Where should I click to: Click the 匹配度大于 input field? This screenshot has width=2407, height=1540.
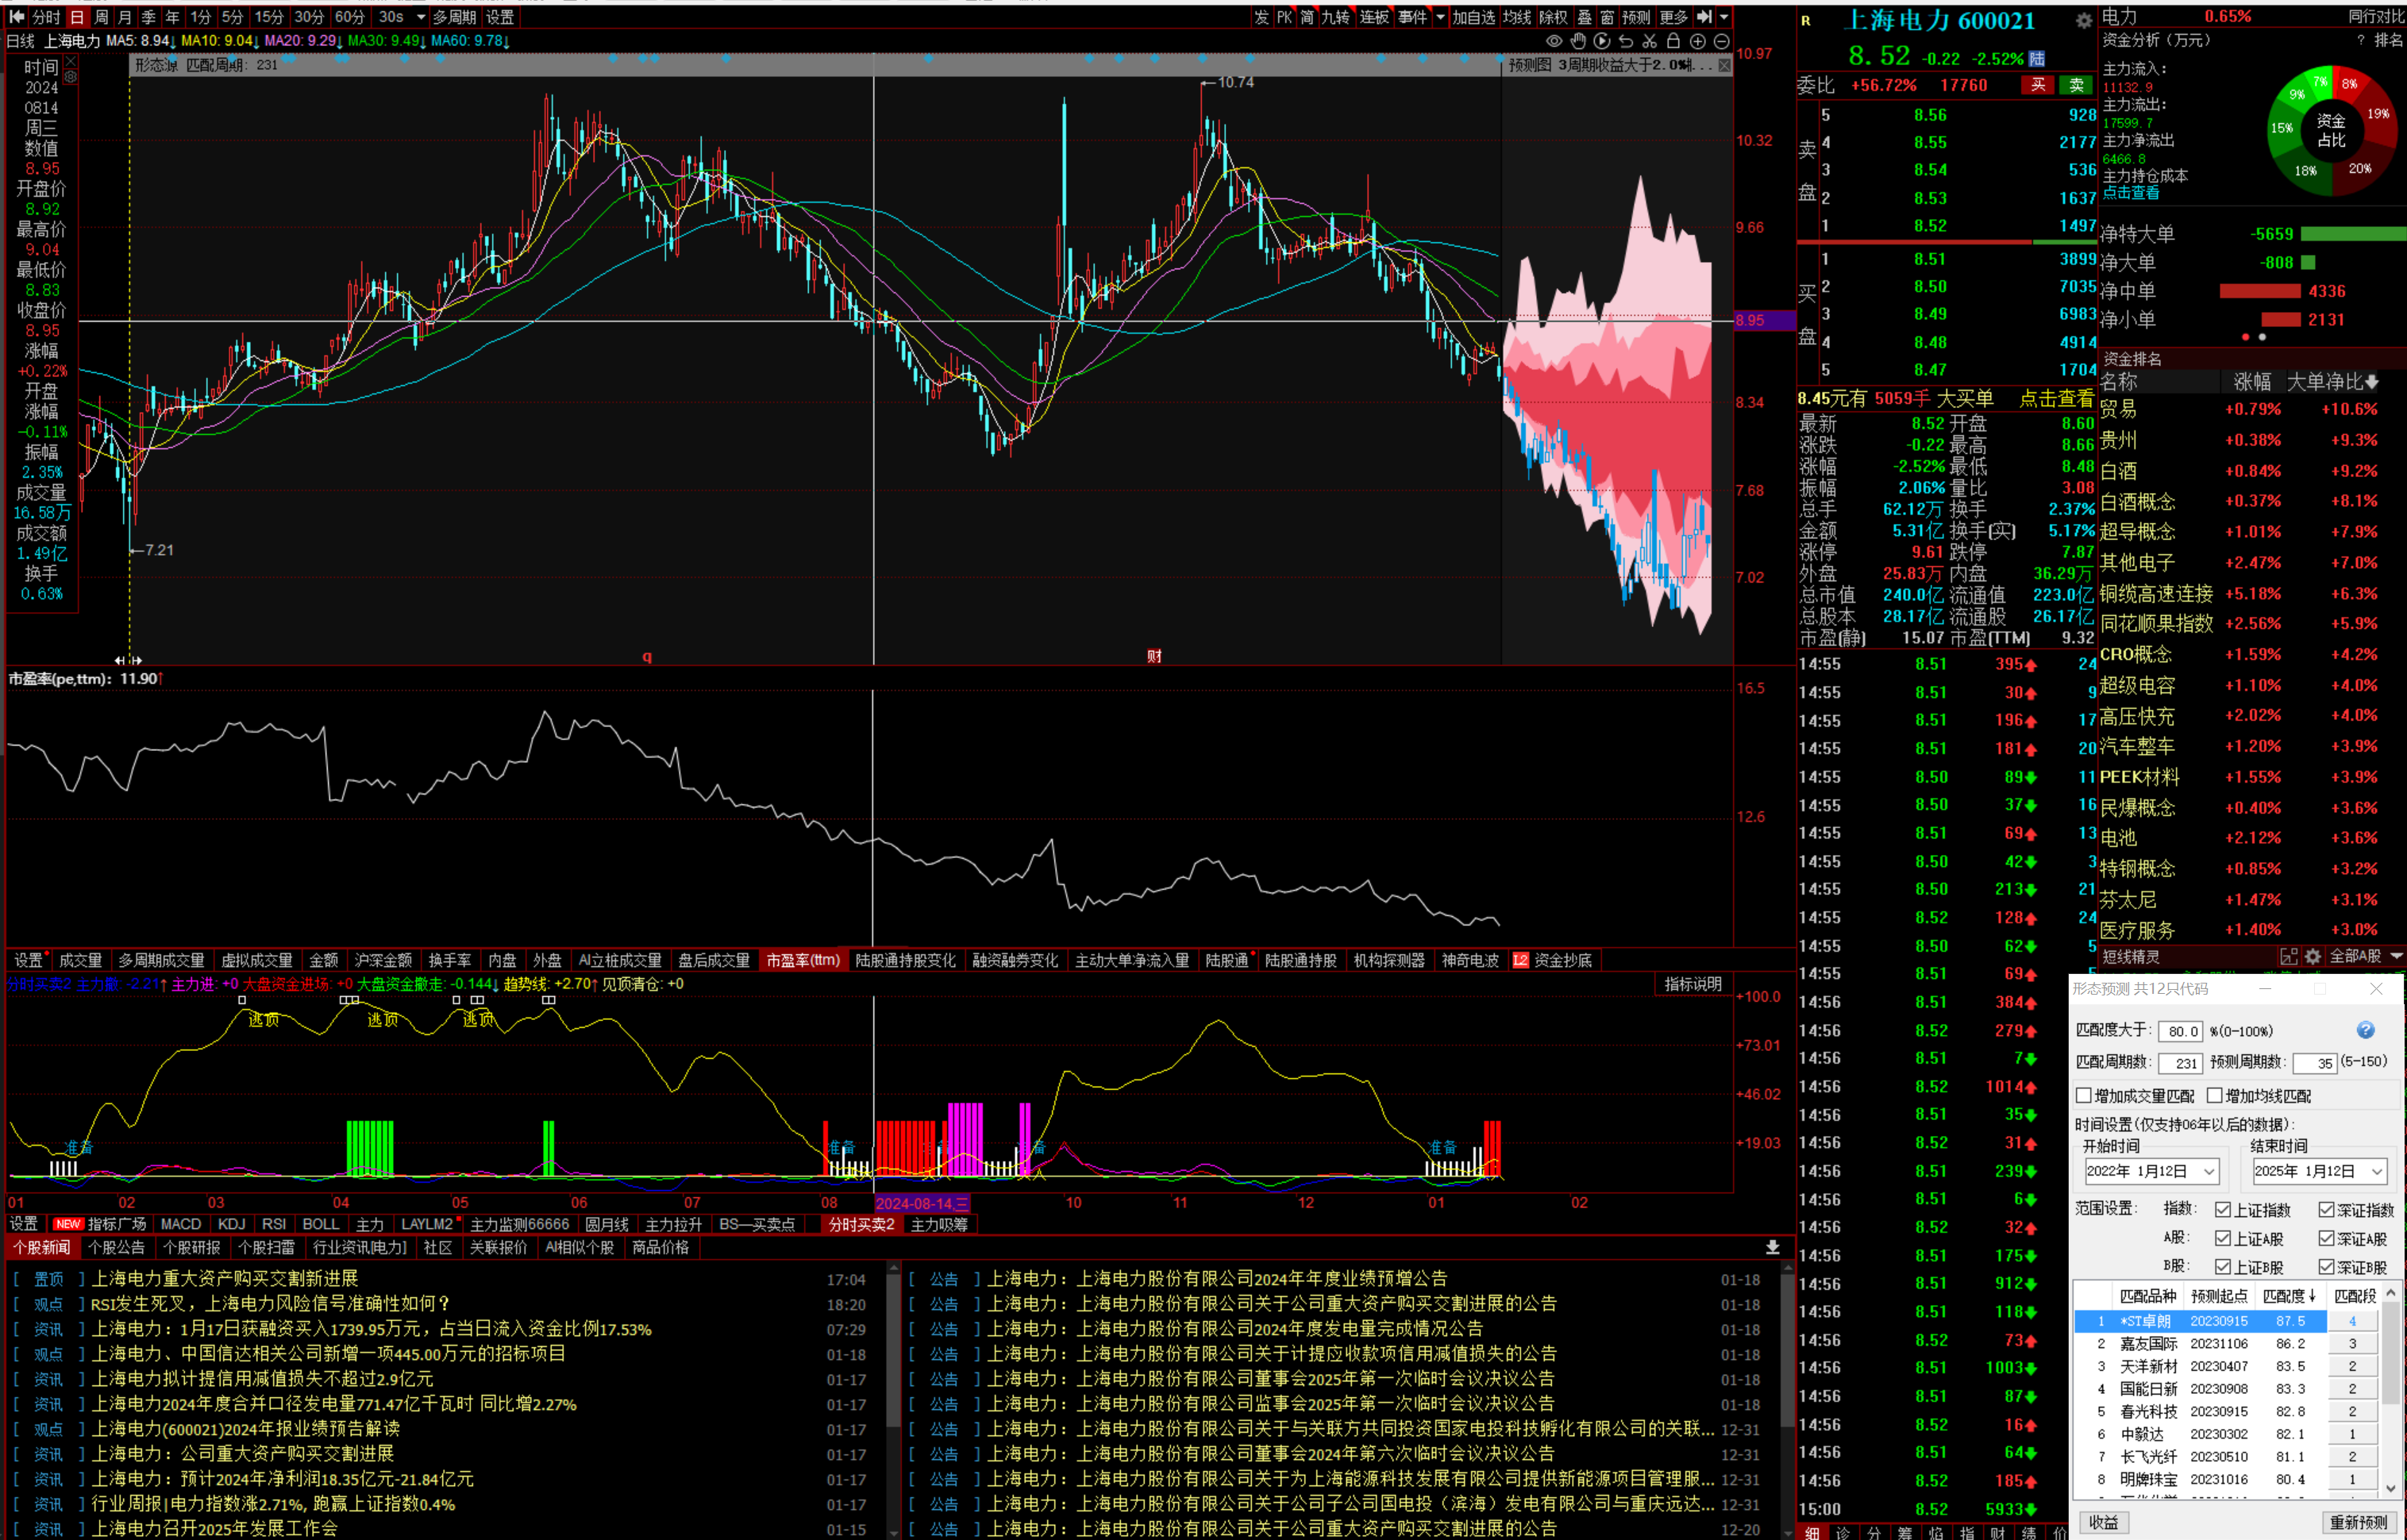[2180, 1031]
